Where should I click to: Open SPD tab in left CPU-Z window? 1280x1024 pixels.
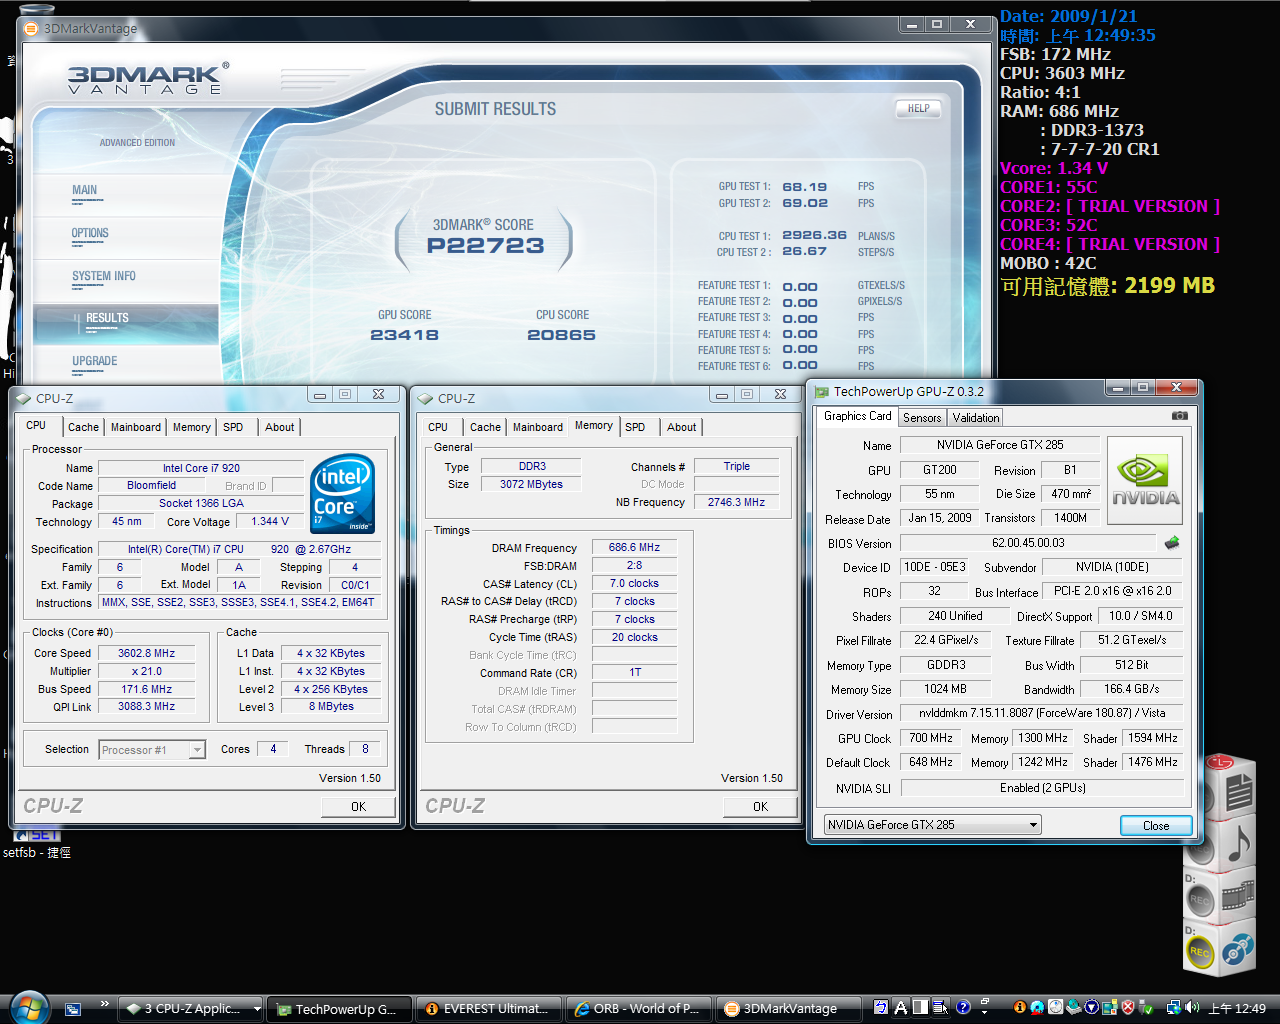(x=233, y=427)
